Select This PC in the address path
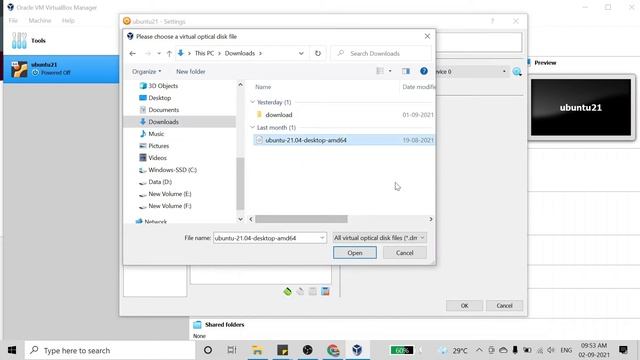This screenshot has width=640, height=360. (204, 53)
